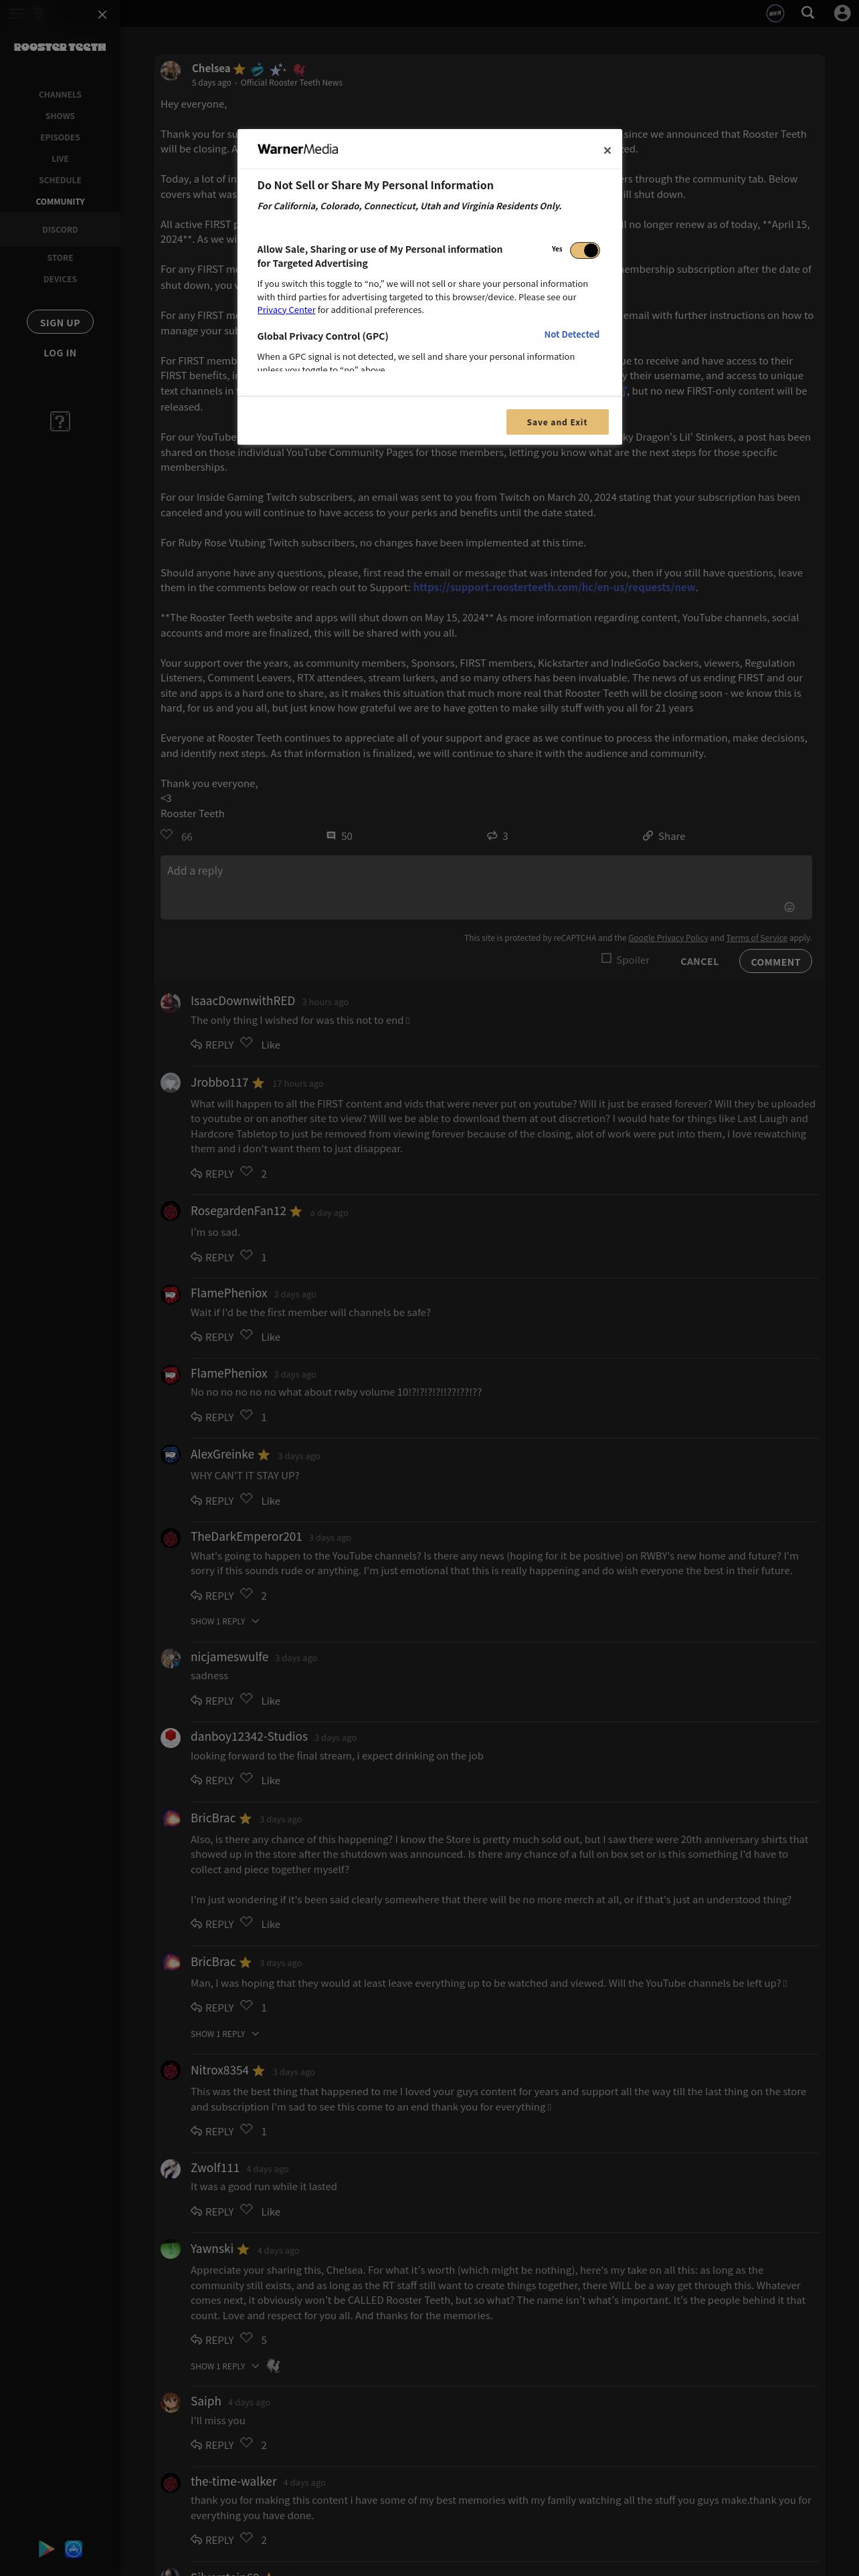Check the Spoiler checkbox
Image resolution: width=859 pixels, height=2576 pixels.
pos(606,958)
